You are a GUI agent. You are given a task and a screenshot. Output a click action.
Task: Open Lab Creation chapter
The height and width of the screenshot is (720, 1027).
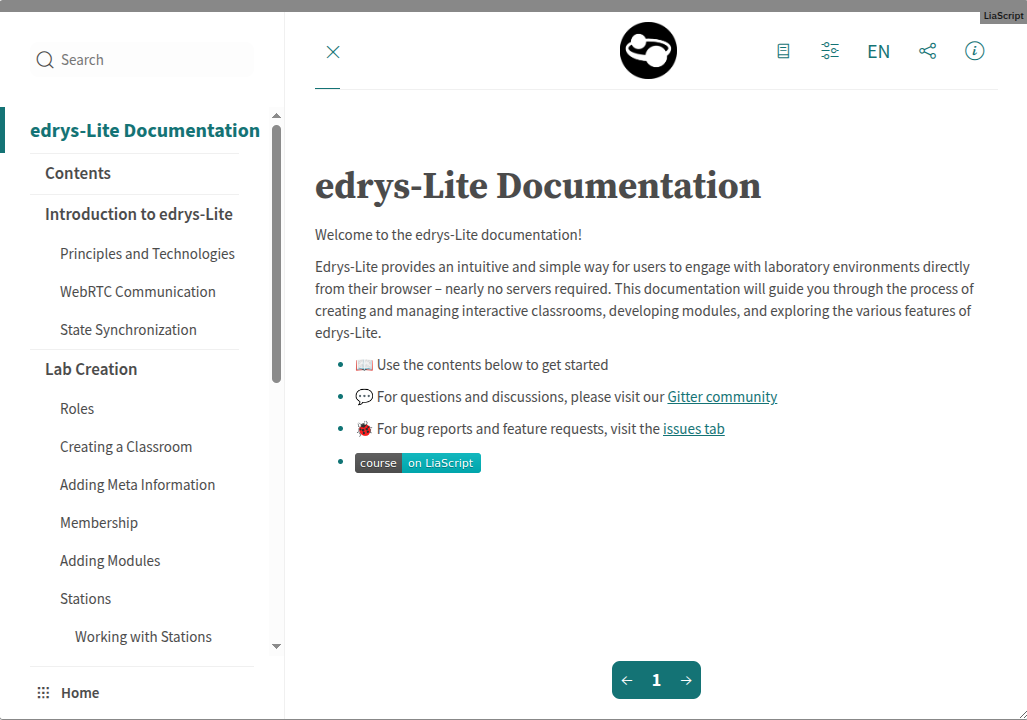pyautogui.click(x=91, y=369)
